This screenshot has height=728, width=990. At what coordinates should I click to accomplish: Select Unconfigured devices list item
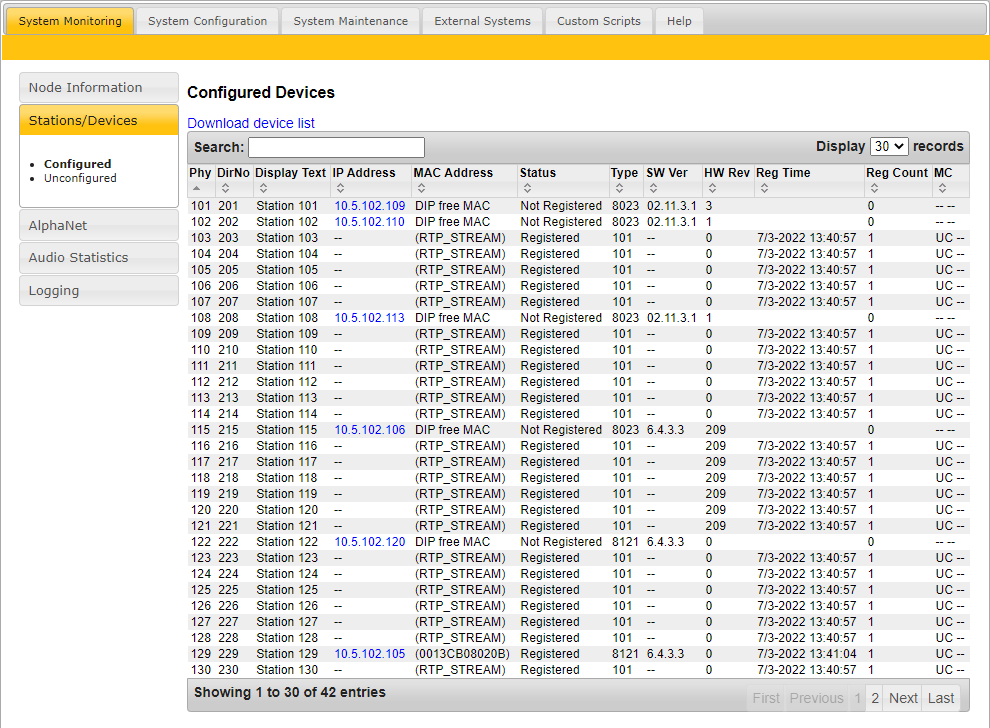(x=80, y=178)
